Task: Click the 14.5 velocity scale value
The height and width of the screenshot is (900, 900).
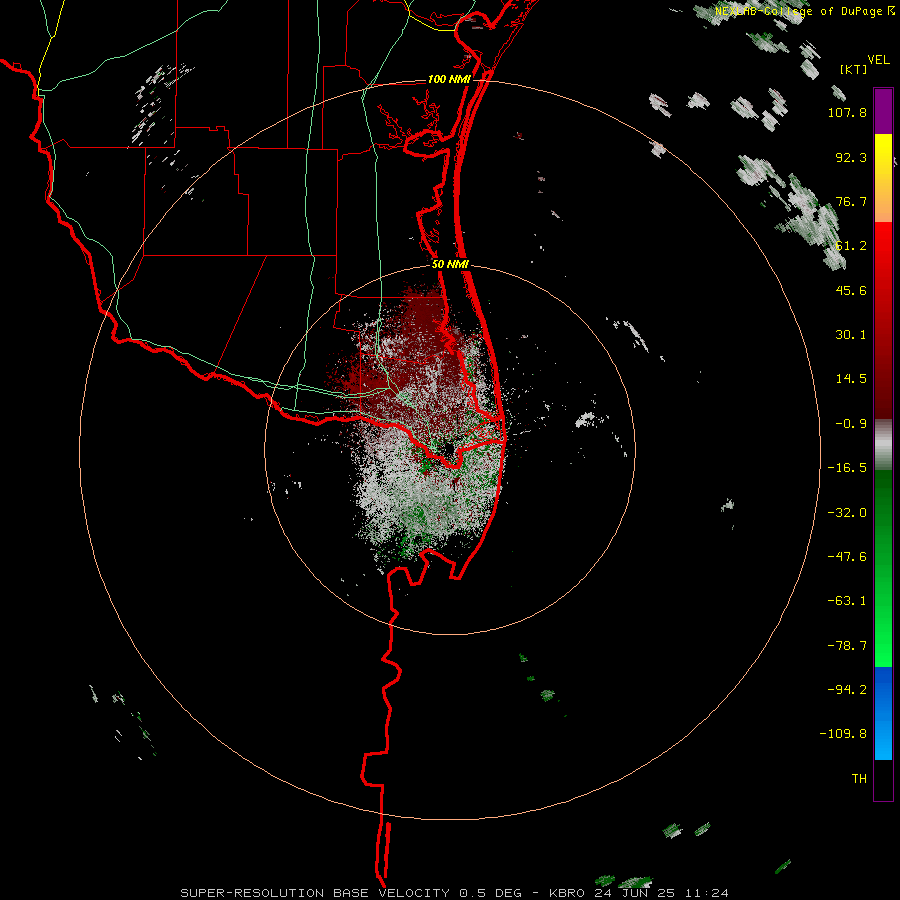Action: coord(851,379)
